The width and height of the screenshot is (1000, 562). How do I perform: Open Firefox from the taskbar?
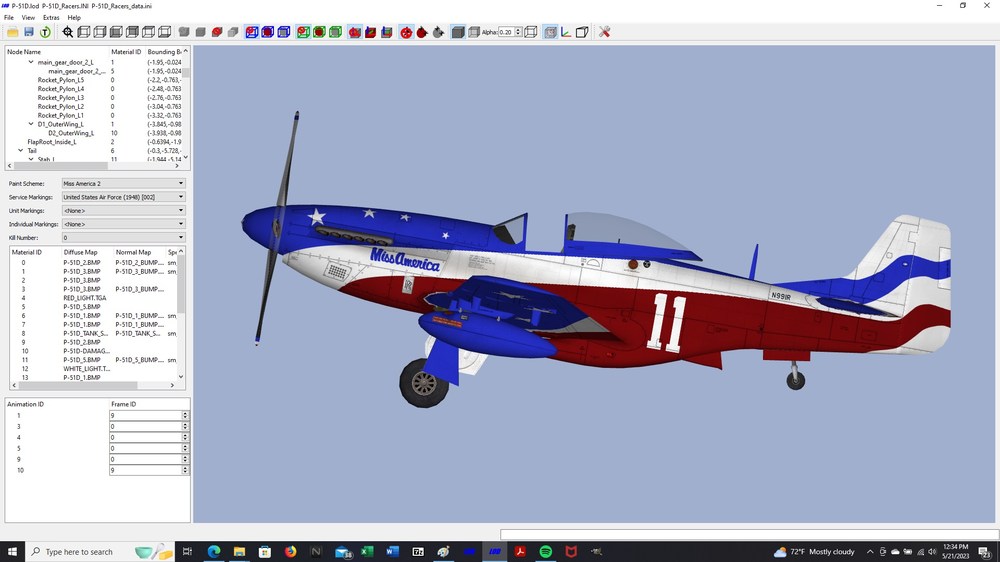tap(290, 551)
